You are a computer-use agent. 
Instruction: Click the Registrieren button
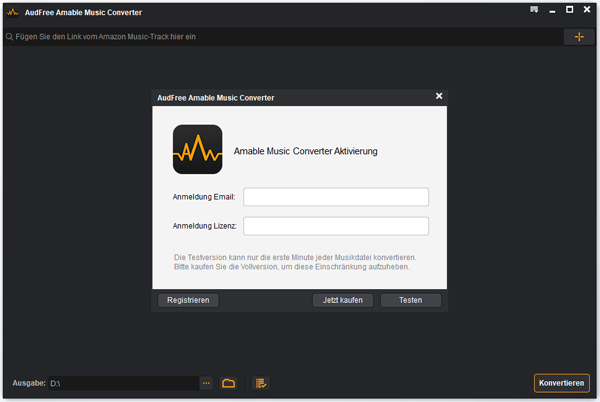[x=188, y=300]
